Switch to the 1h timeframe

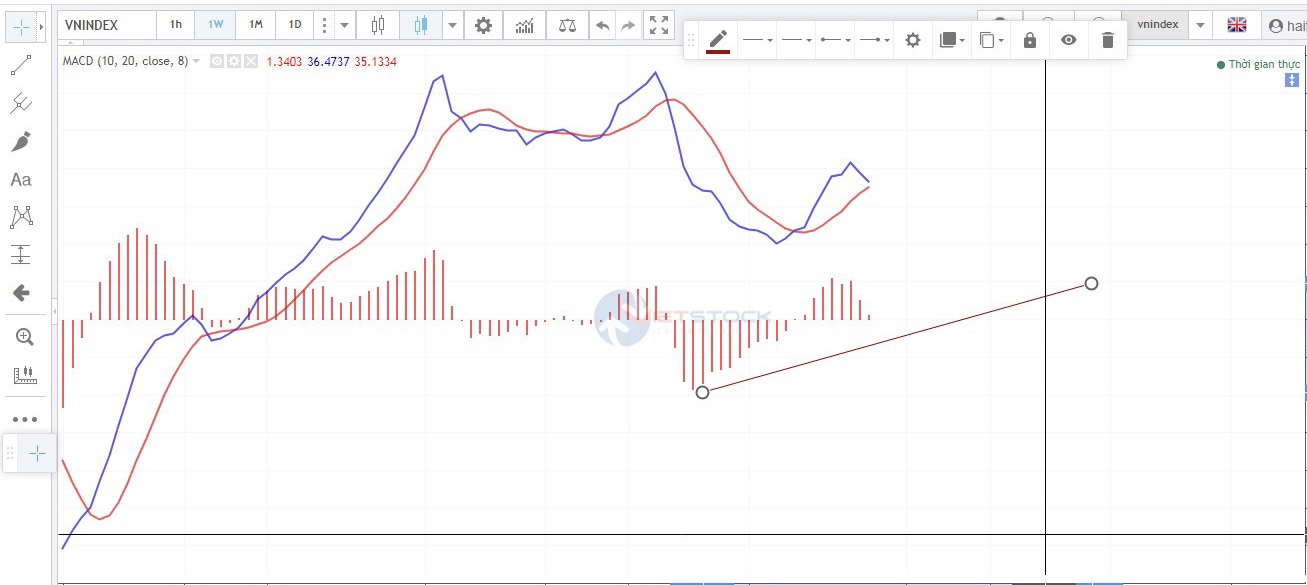[x=176, y=25]
